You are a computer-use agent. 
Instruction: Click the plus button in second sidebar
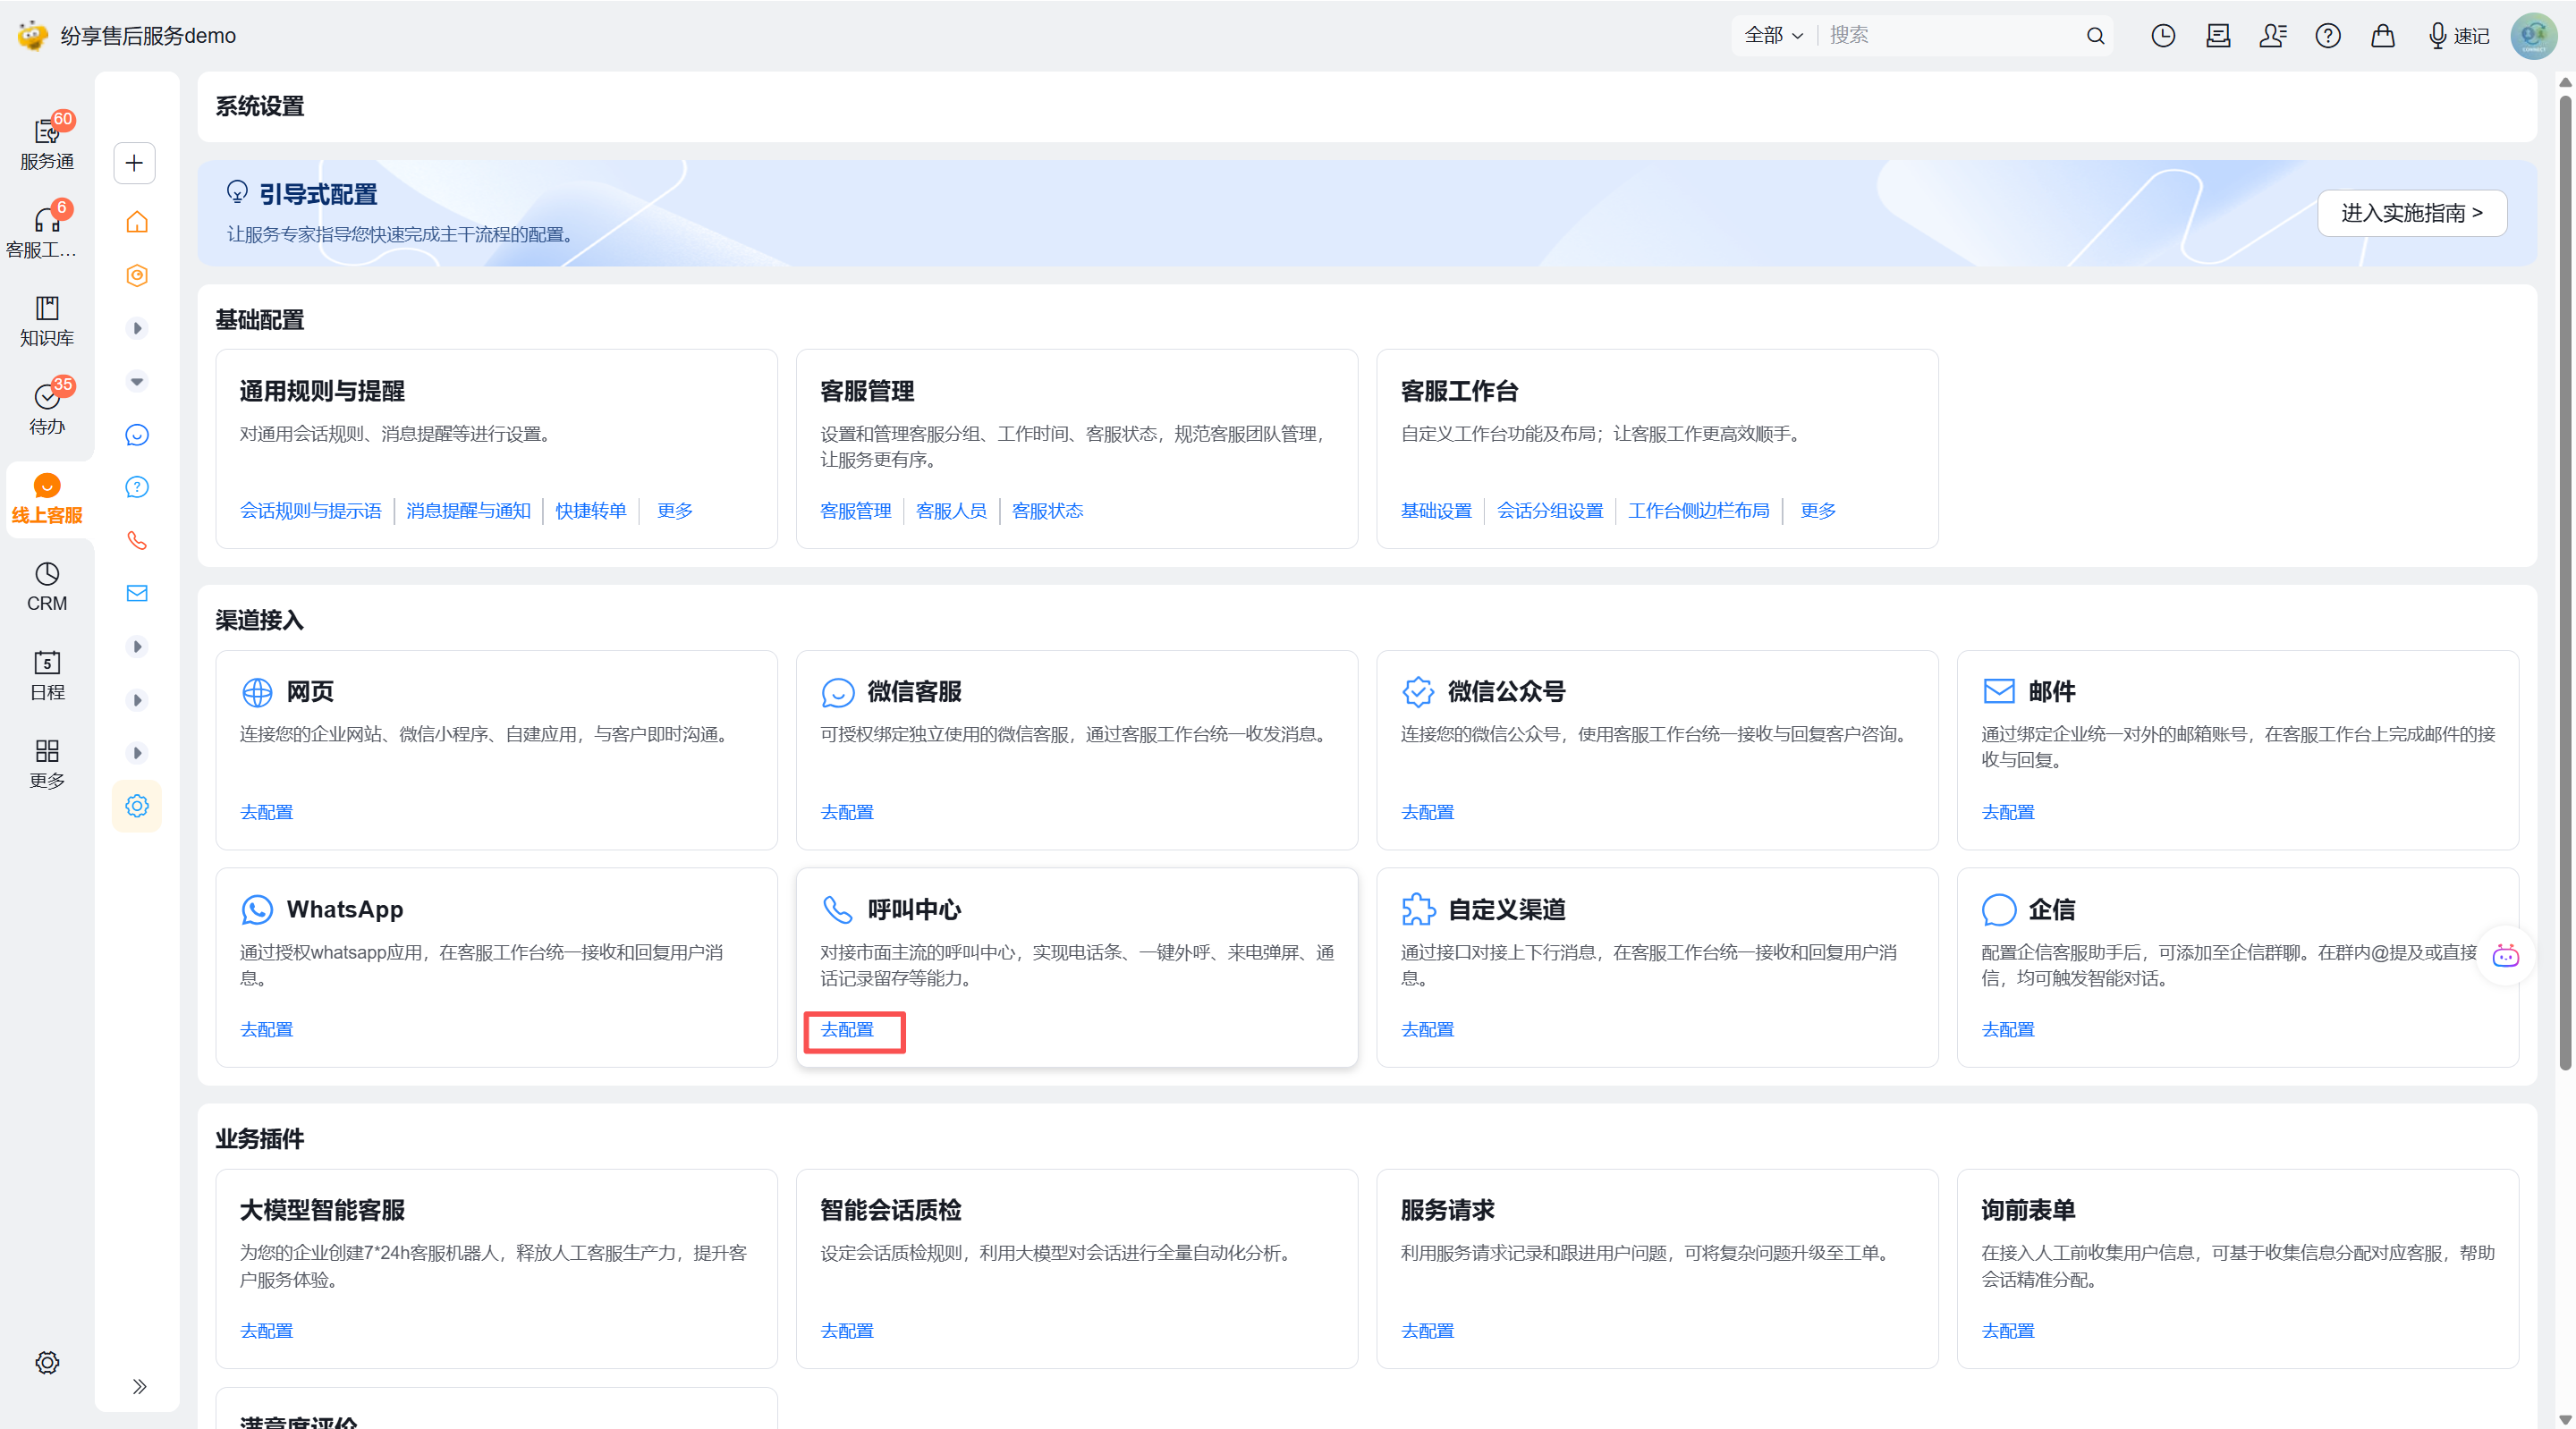pyautogui.click(x=134, y=163)
